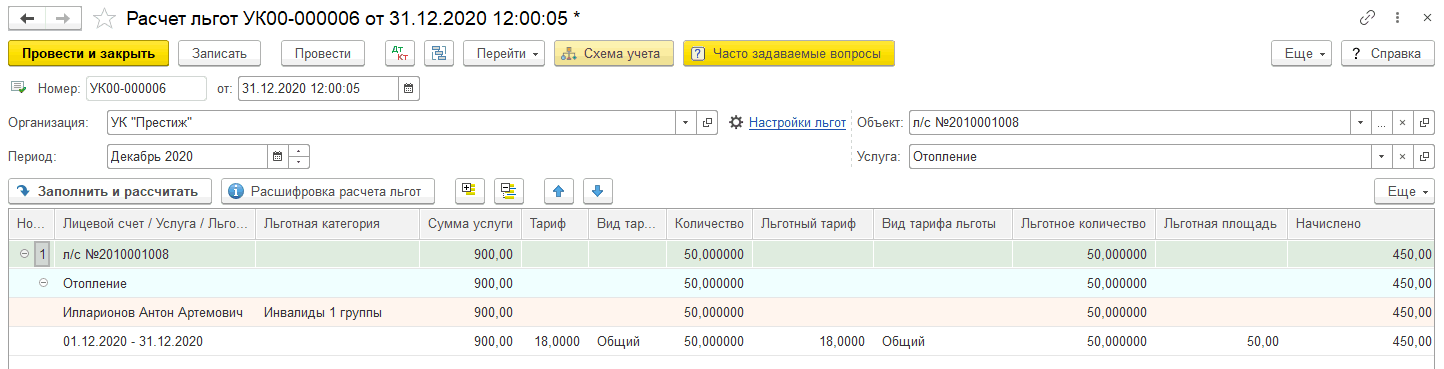
Task: Move row down with the blue arrow
Action: tap(597, 190)
